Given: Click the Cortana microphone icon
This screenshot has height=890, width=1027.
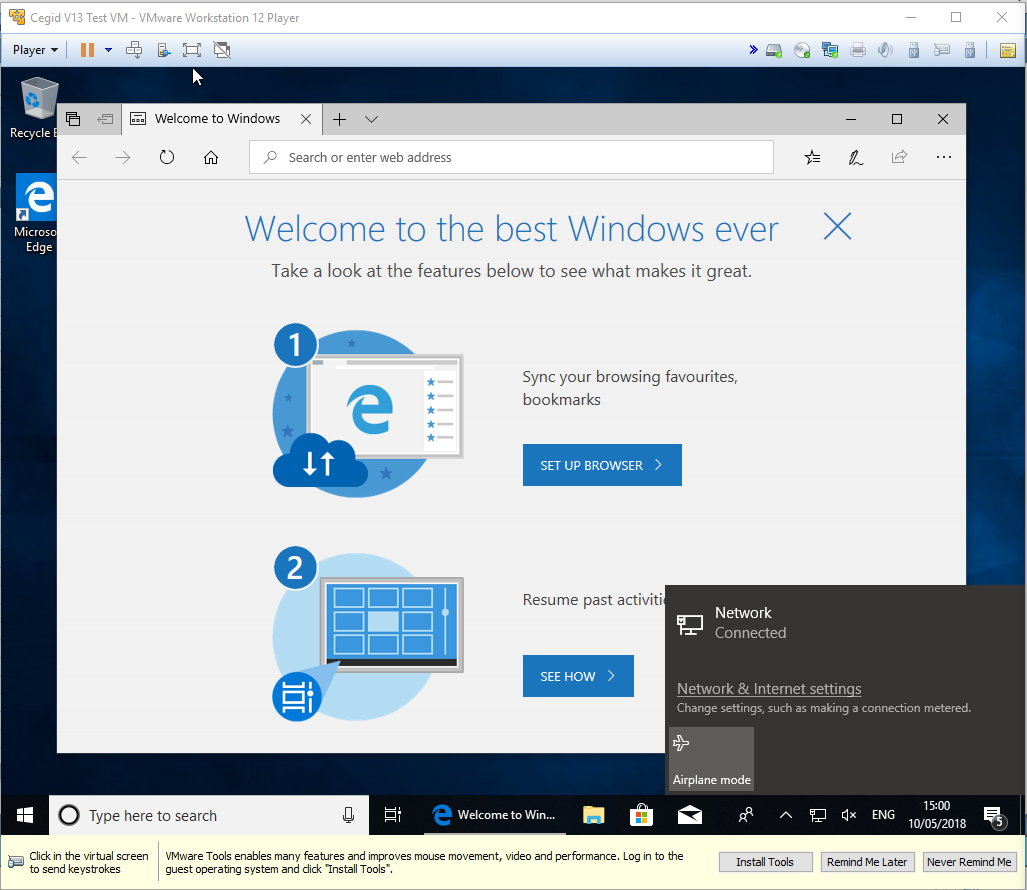Looking at the screenshot, I should tap(348, 815).
